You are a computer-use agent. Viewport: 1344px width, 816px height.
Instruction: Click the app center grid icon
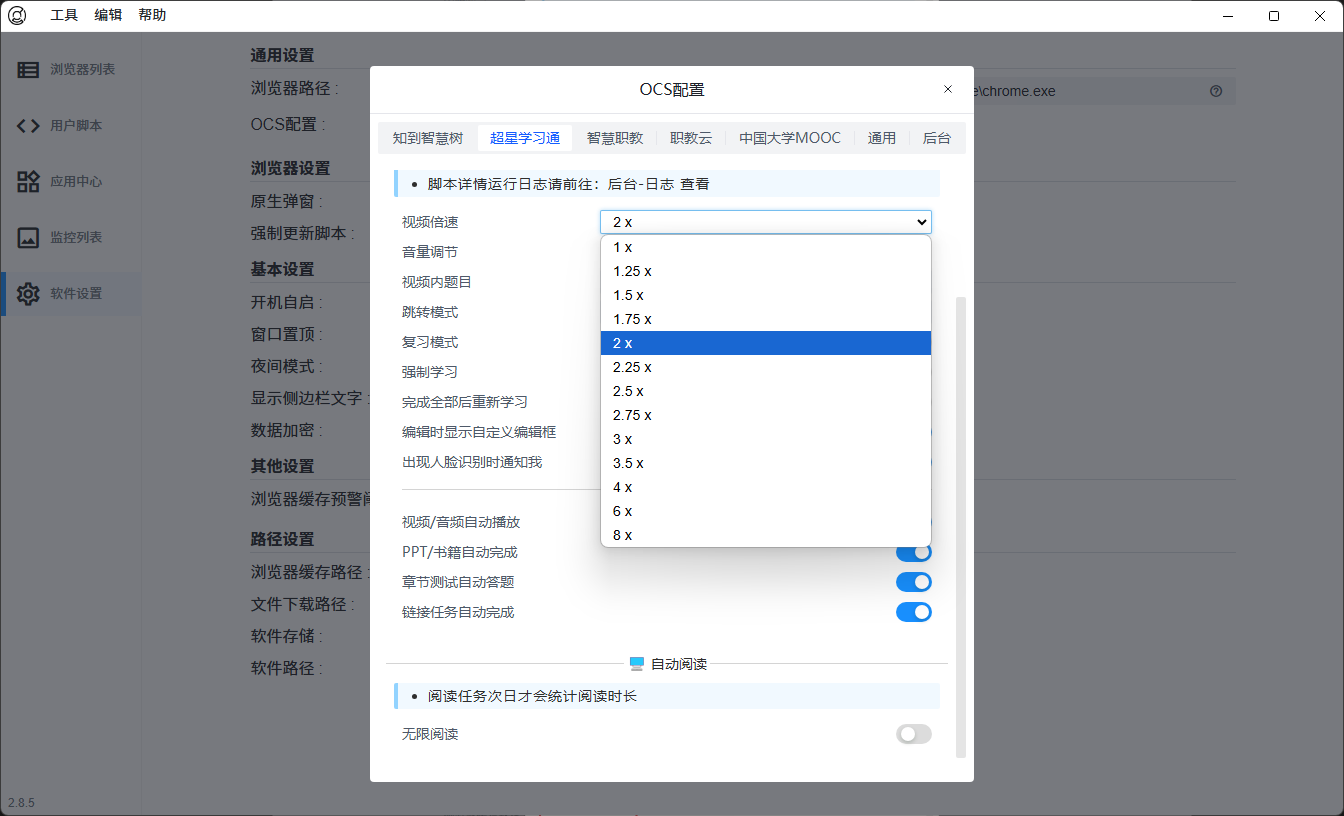tap(28, 182)
